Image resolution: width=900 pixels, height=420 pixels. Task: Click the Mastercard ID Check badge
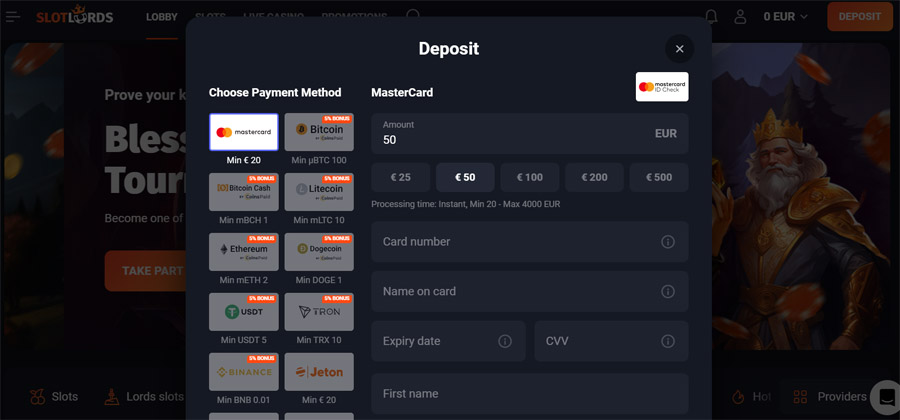tap(662, 87)
